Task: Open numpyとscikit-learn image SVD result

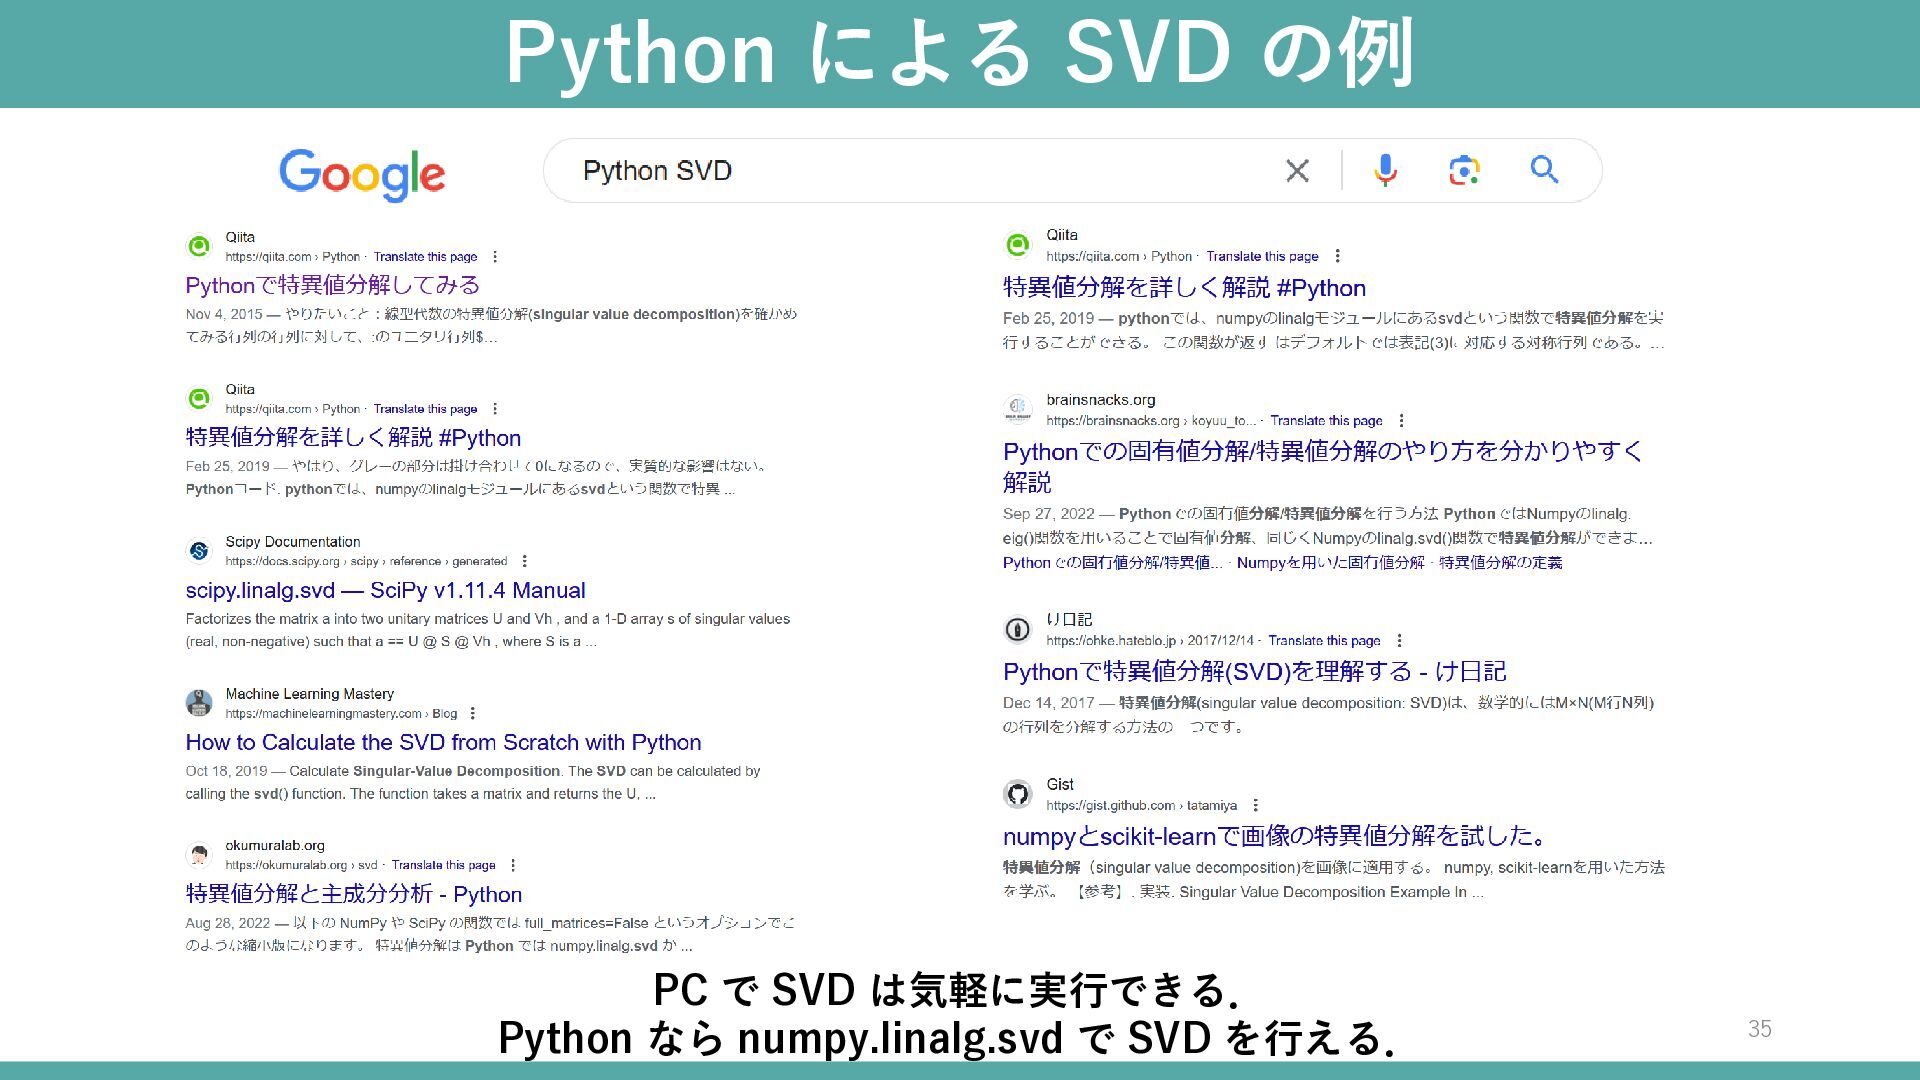Action: (x=1276, y=836)
